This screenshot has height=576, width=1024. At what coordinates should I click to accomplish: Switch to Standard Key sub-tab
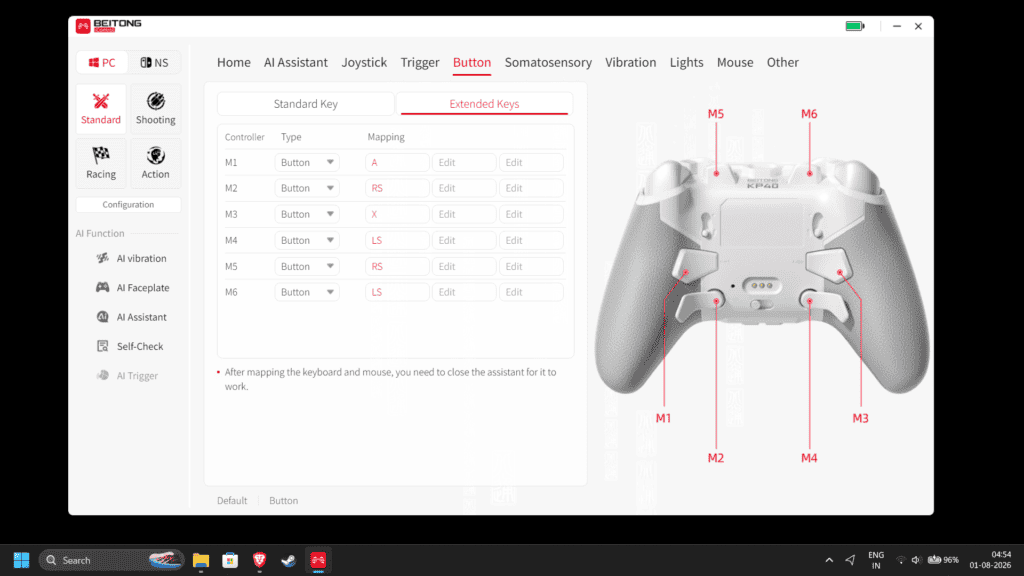[306, 104]
